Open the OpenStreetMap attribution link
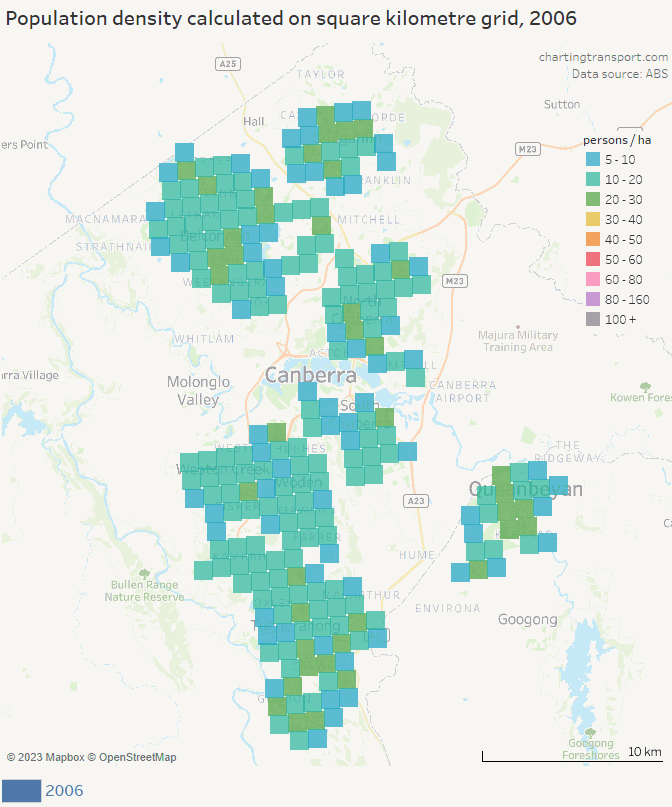This screenshot has height=807, width=672. coord(137,757)
